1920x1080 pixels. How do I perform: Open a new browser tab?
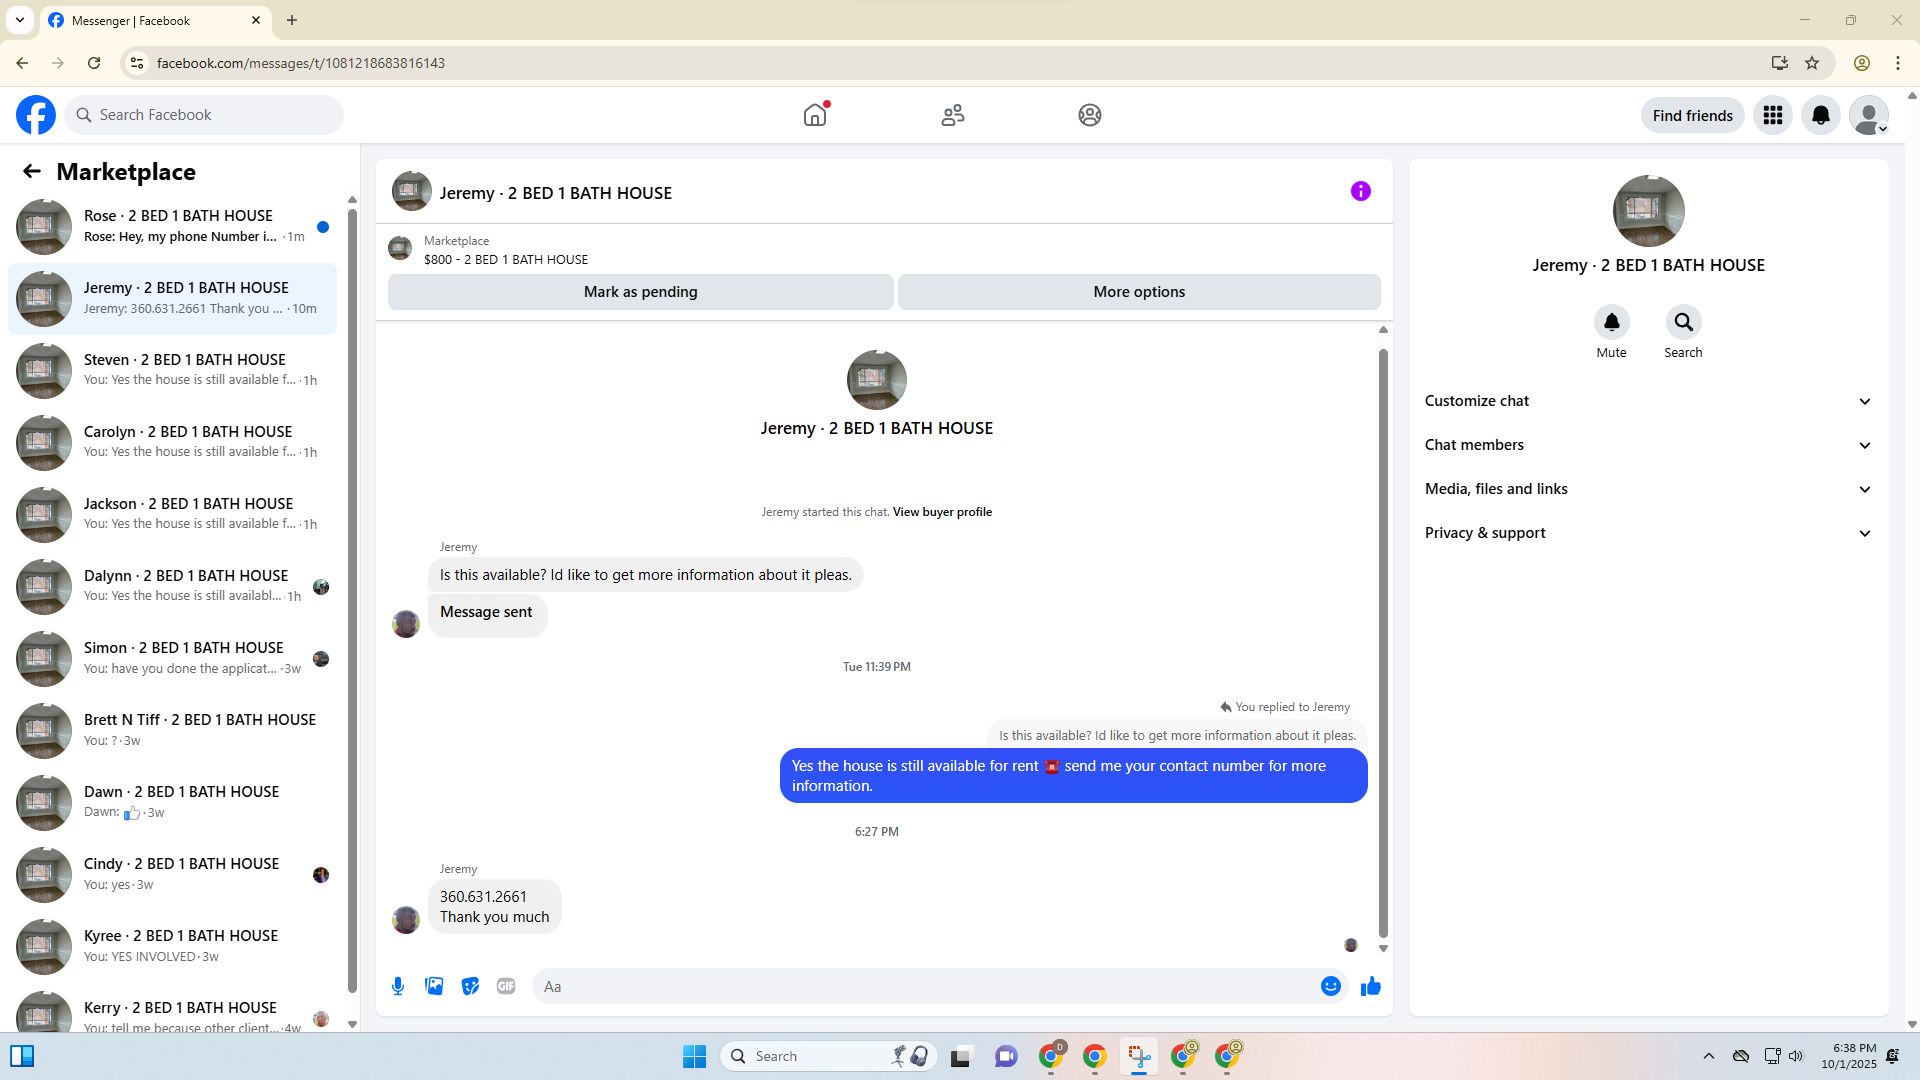pos(292,20)
